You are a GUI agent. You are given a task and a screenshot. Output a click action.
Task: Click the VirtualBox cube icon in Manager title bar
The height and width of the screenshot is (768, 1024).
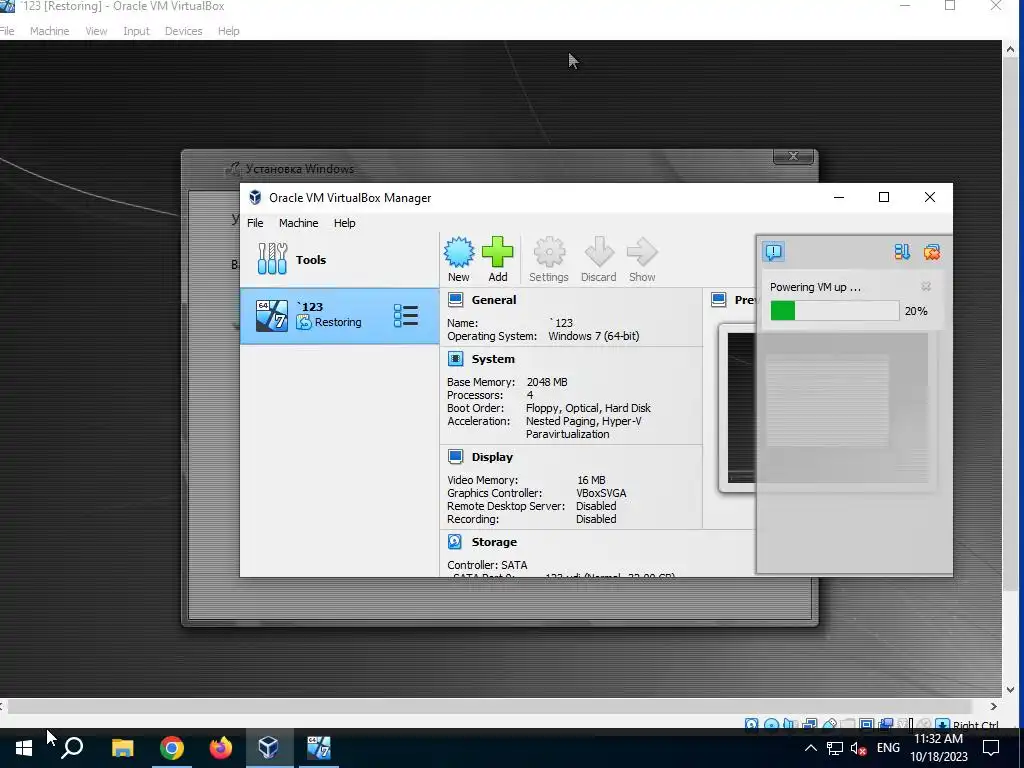tap(255, 197)
